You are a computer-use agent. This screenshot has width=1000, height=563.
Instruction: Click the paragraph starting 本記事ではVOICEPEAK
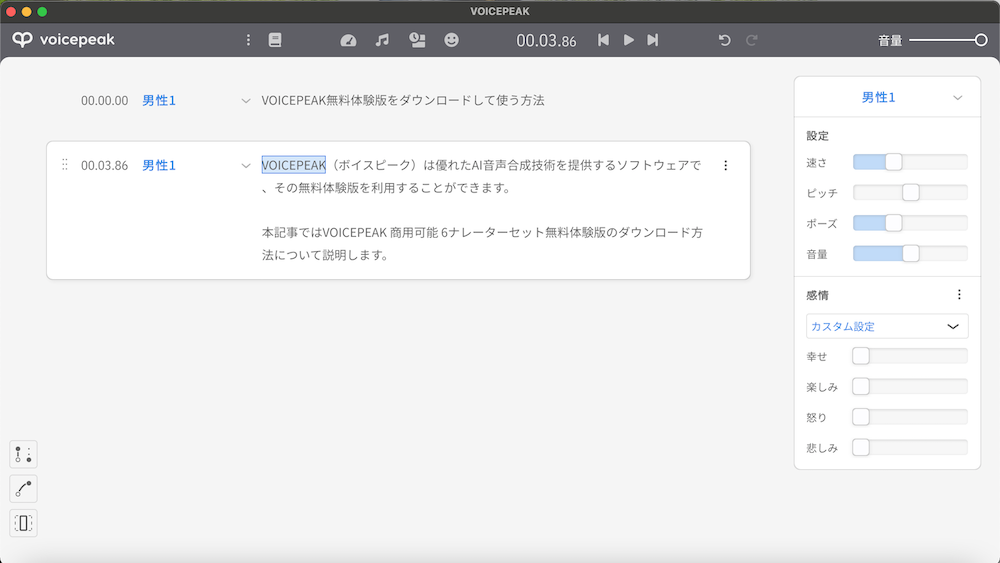point(482,244)
